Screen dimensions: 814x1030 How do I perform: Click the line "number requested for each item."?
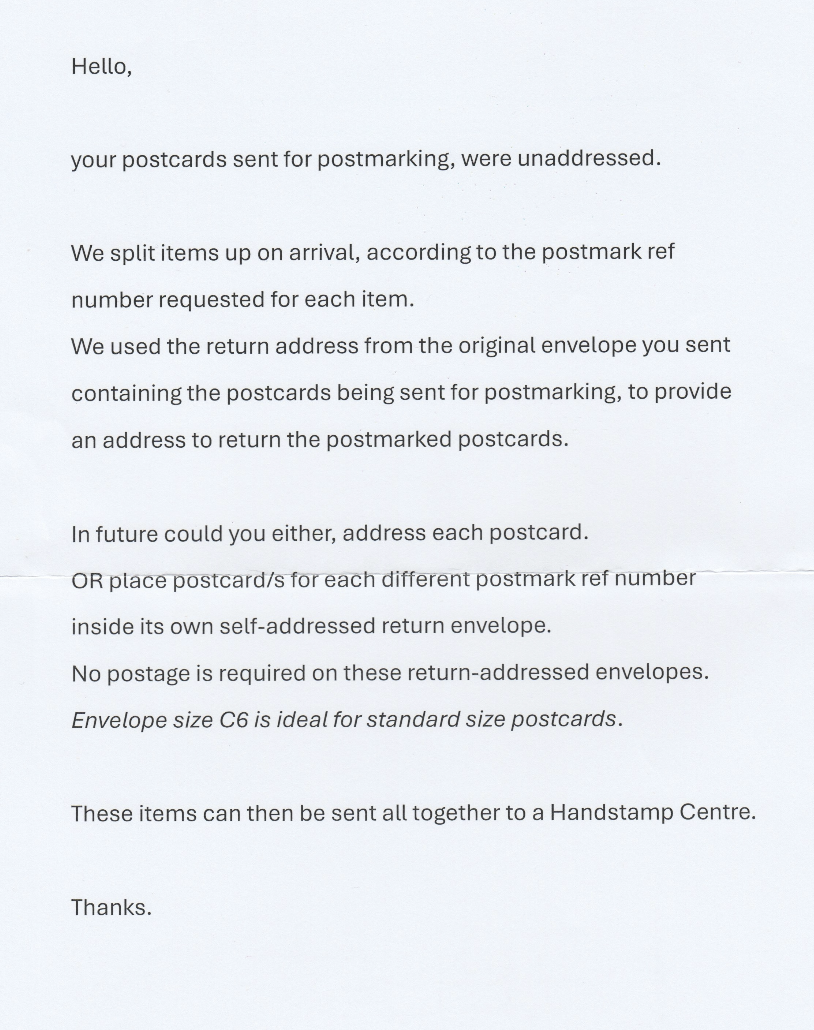pyautogui.click(x=242, y=299)
